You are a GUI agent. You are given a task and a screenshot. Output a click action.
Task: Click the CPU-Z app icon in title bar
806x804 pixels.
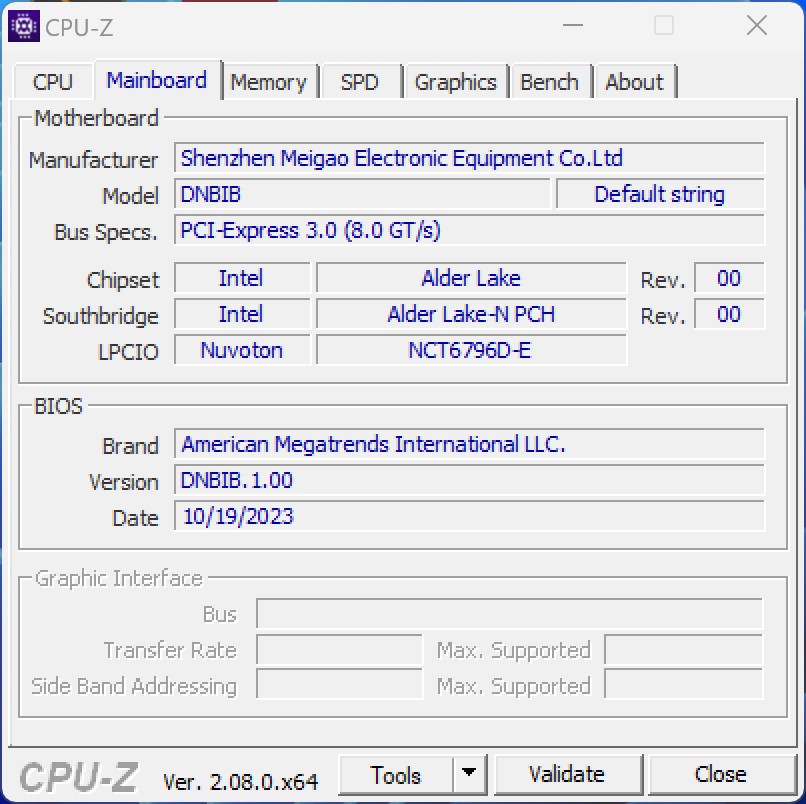(x=24, y=26)
